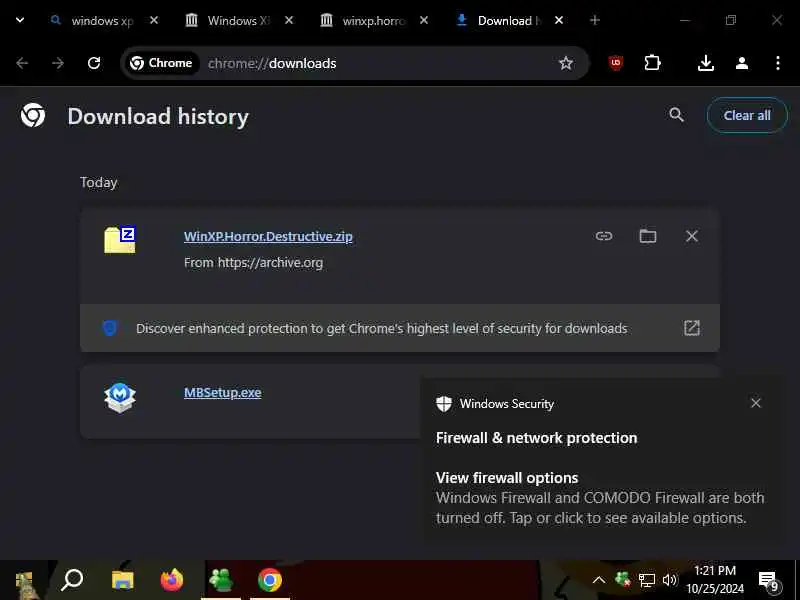The image size is (800, 600).
Task: Click the Malwarebytes MBSetup installer icon
Action: pos(120,397)
